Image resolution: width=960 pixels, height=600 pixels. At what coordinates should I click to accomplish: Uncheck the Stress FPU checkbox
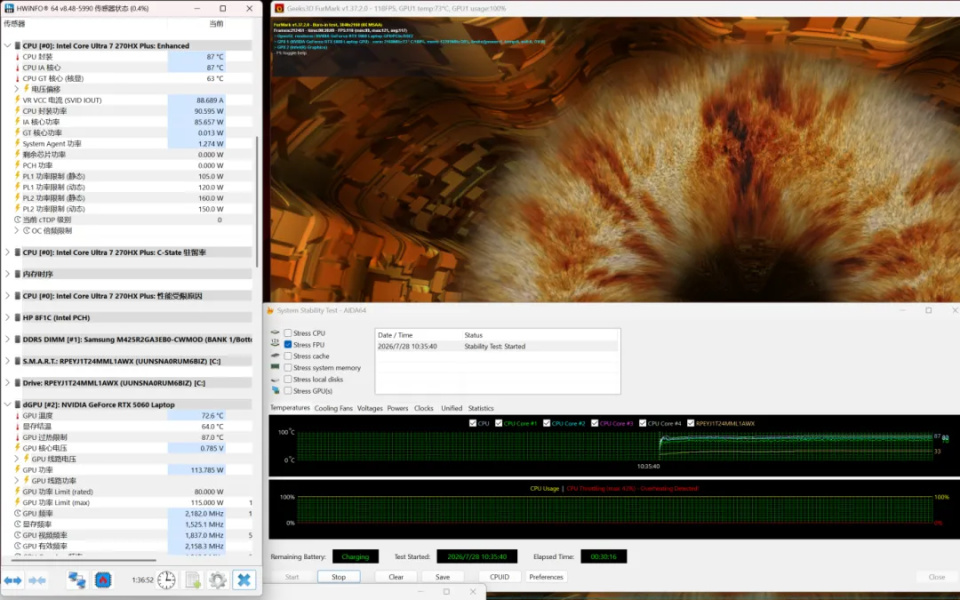click(x=287, y=345)
